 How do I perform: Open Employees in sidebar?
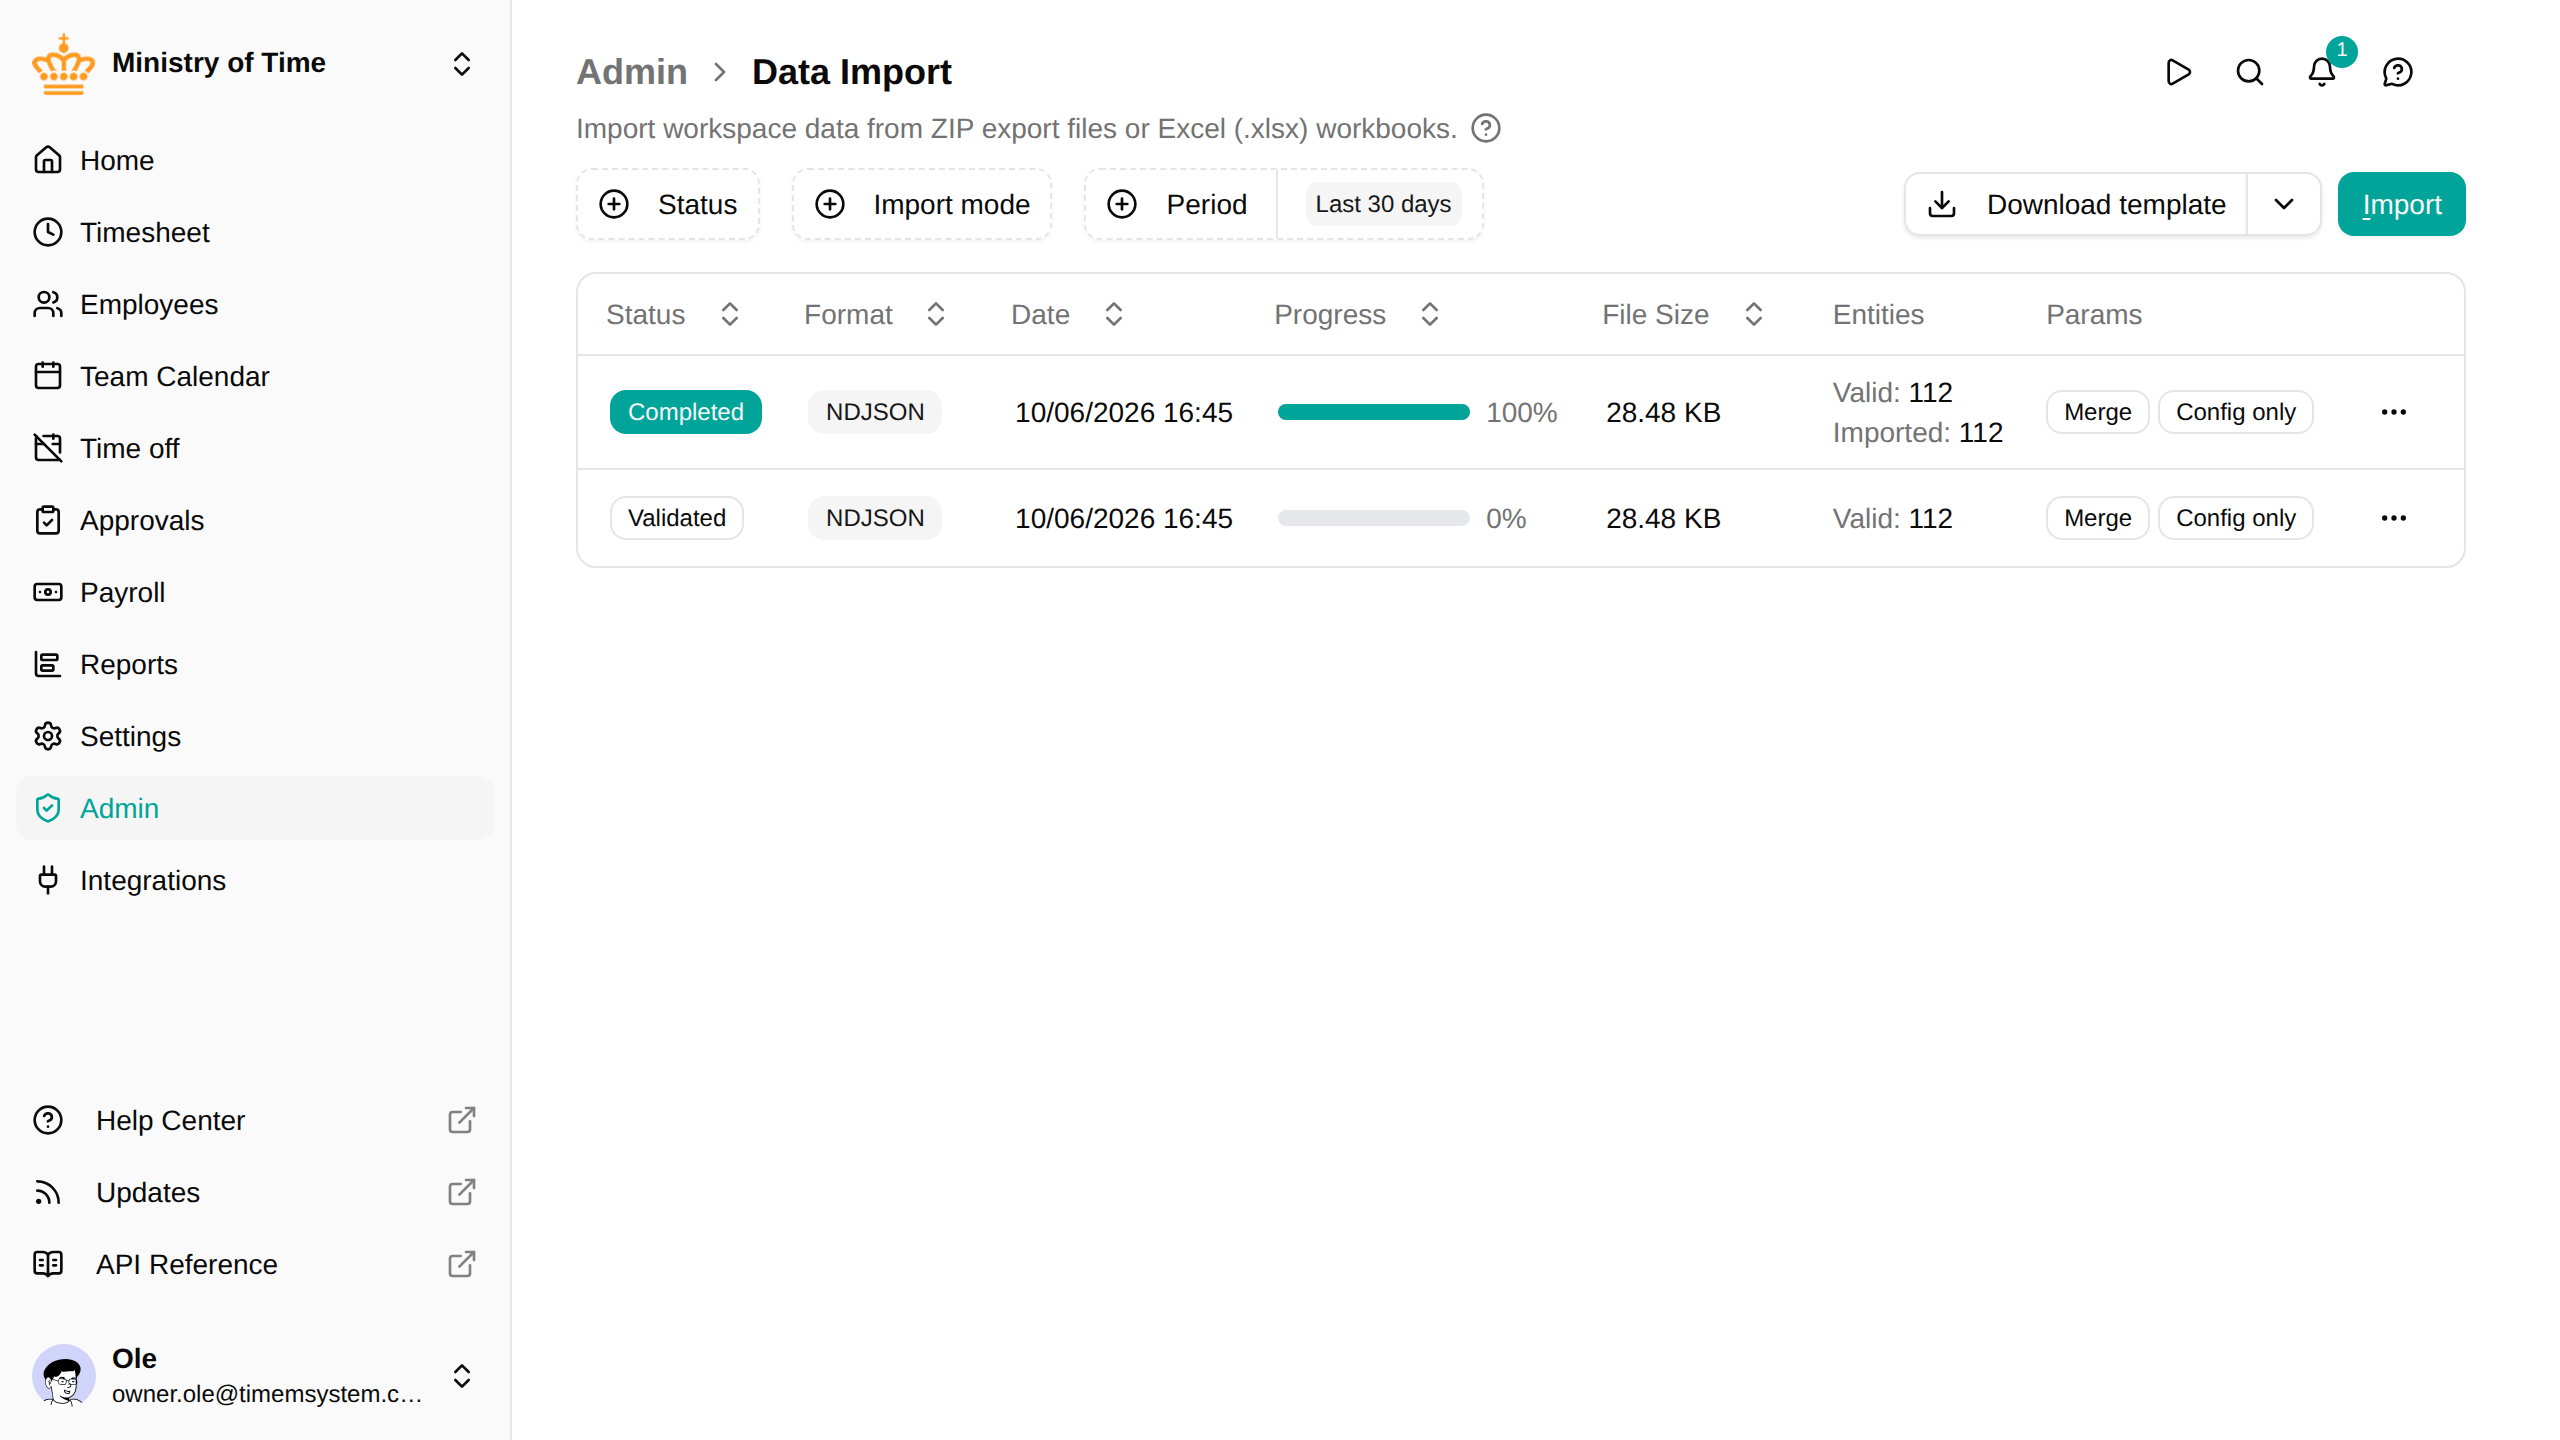pos(255,304)
